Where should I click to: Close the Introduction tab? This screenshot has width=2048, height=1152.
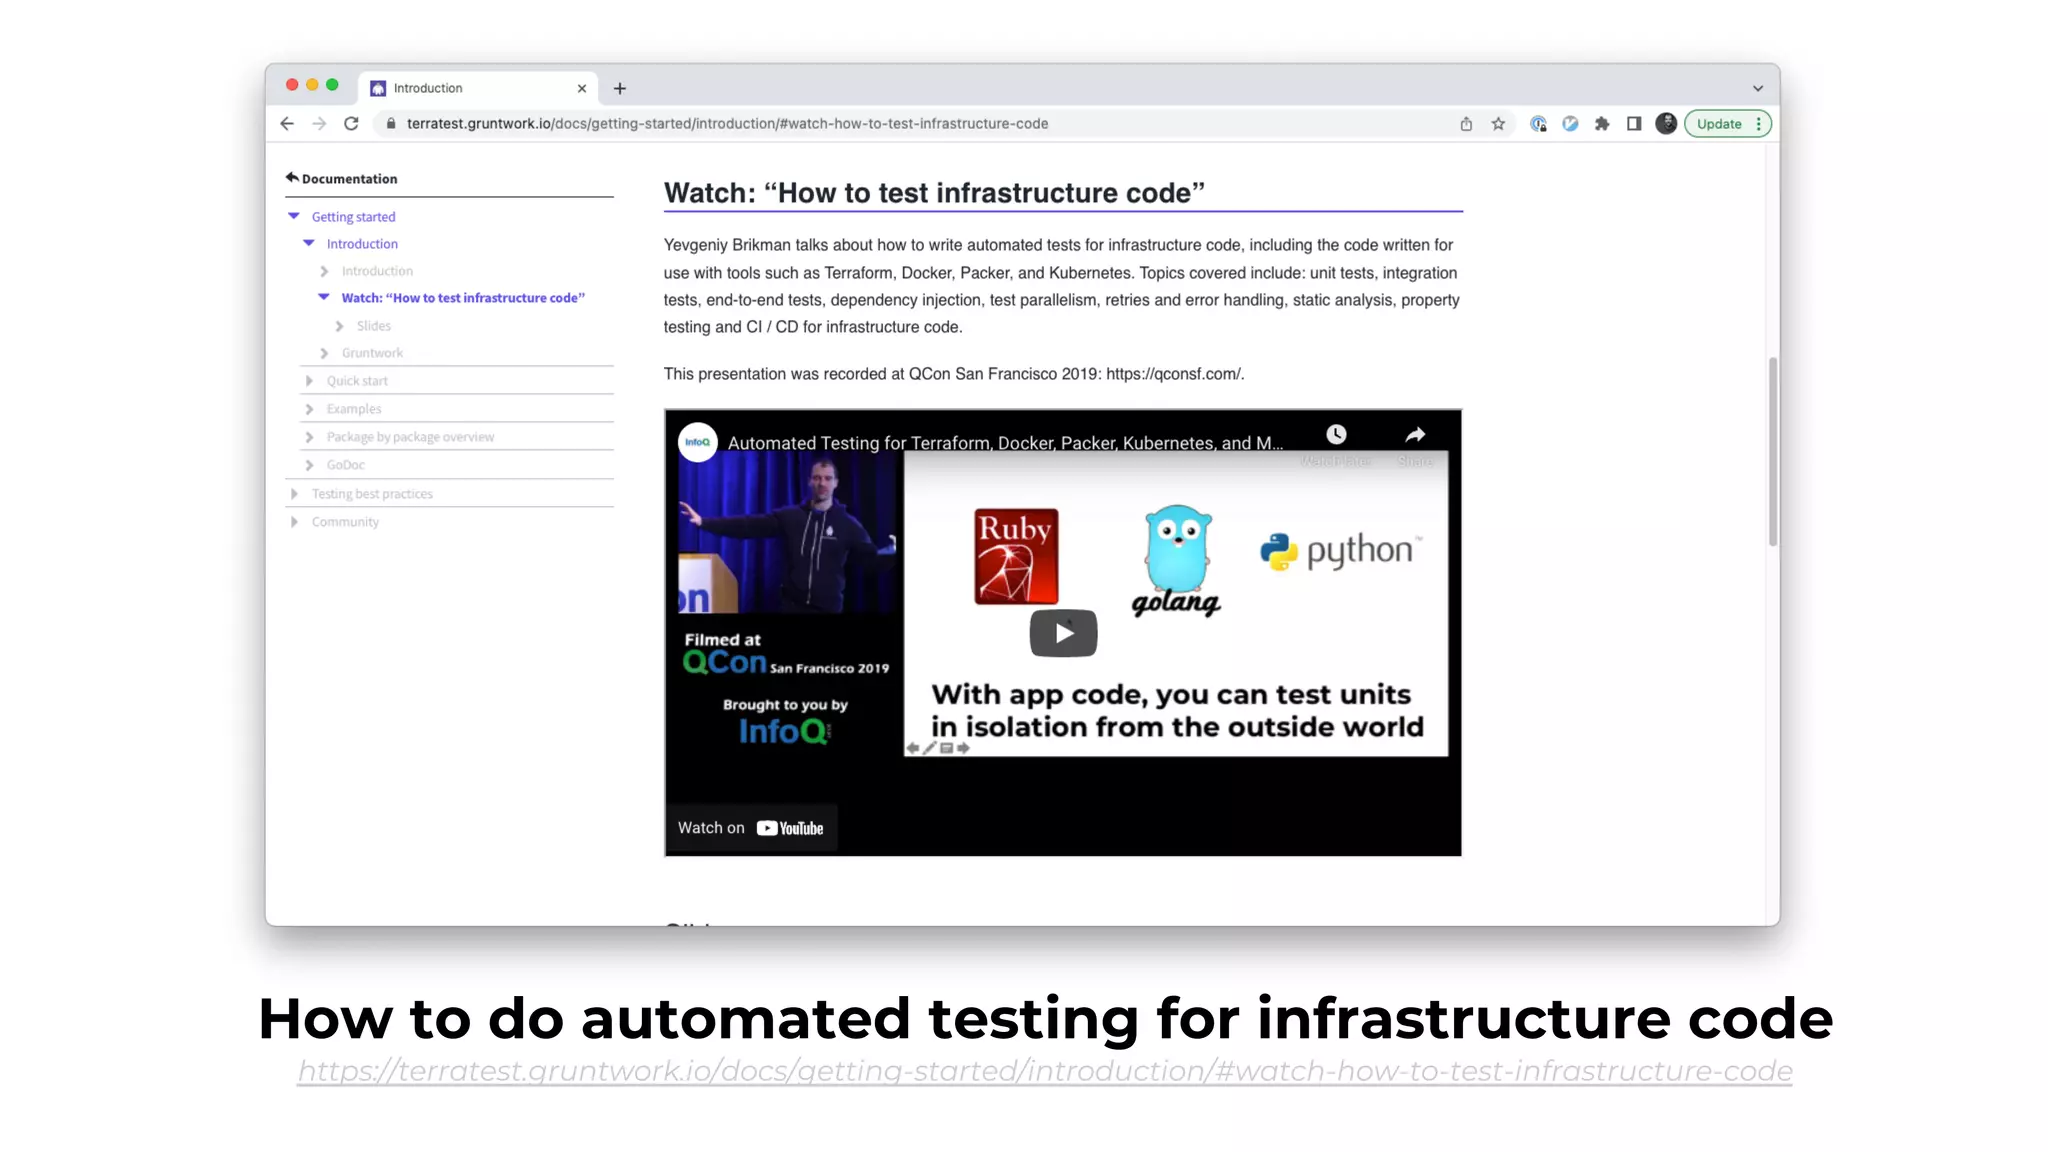click(x=582, y=88)
